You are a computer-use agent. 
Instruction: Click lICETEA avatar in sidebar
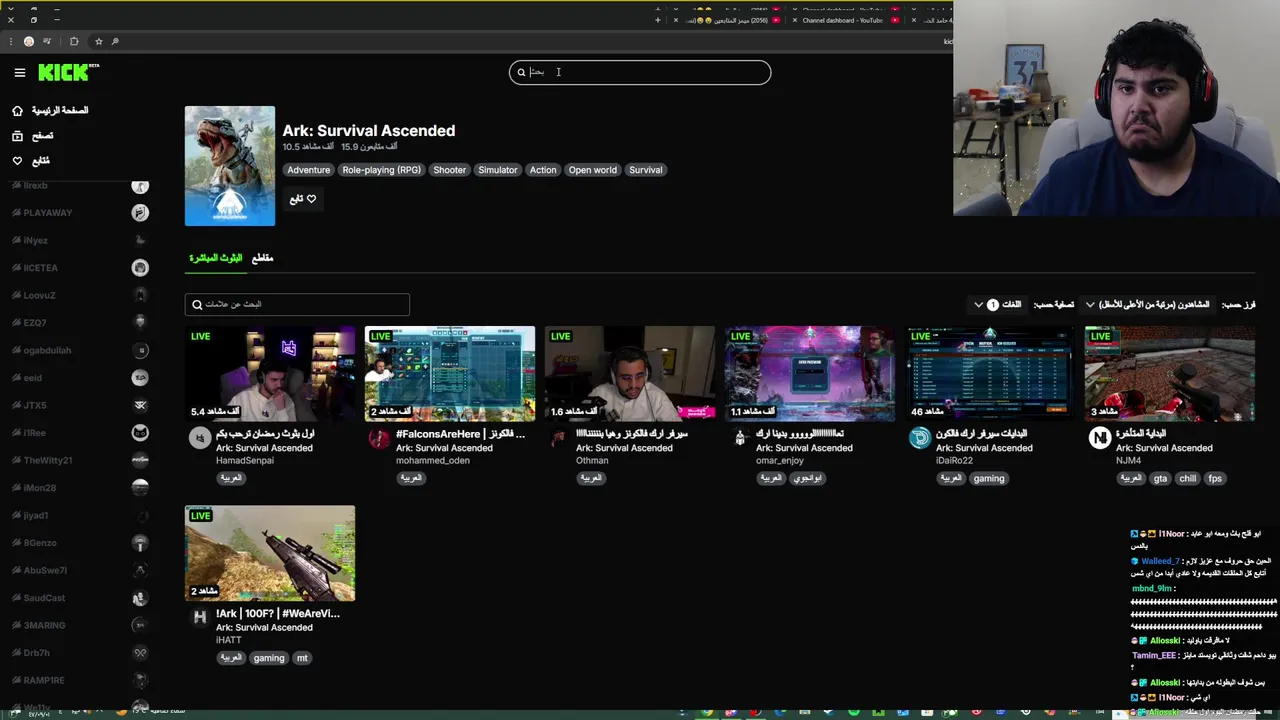click(x=140, y=267)
